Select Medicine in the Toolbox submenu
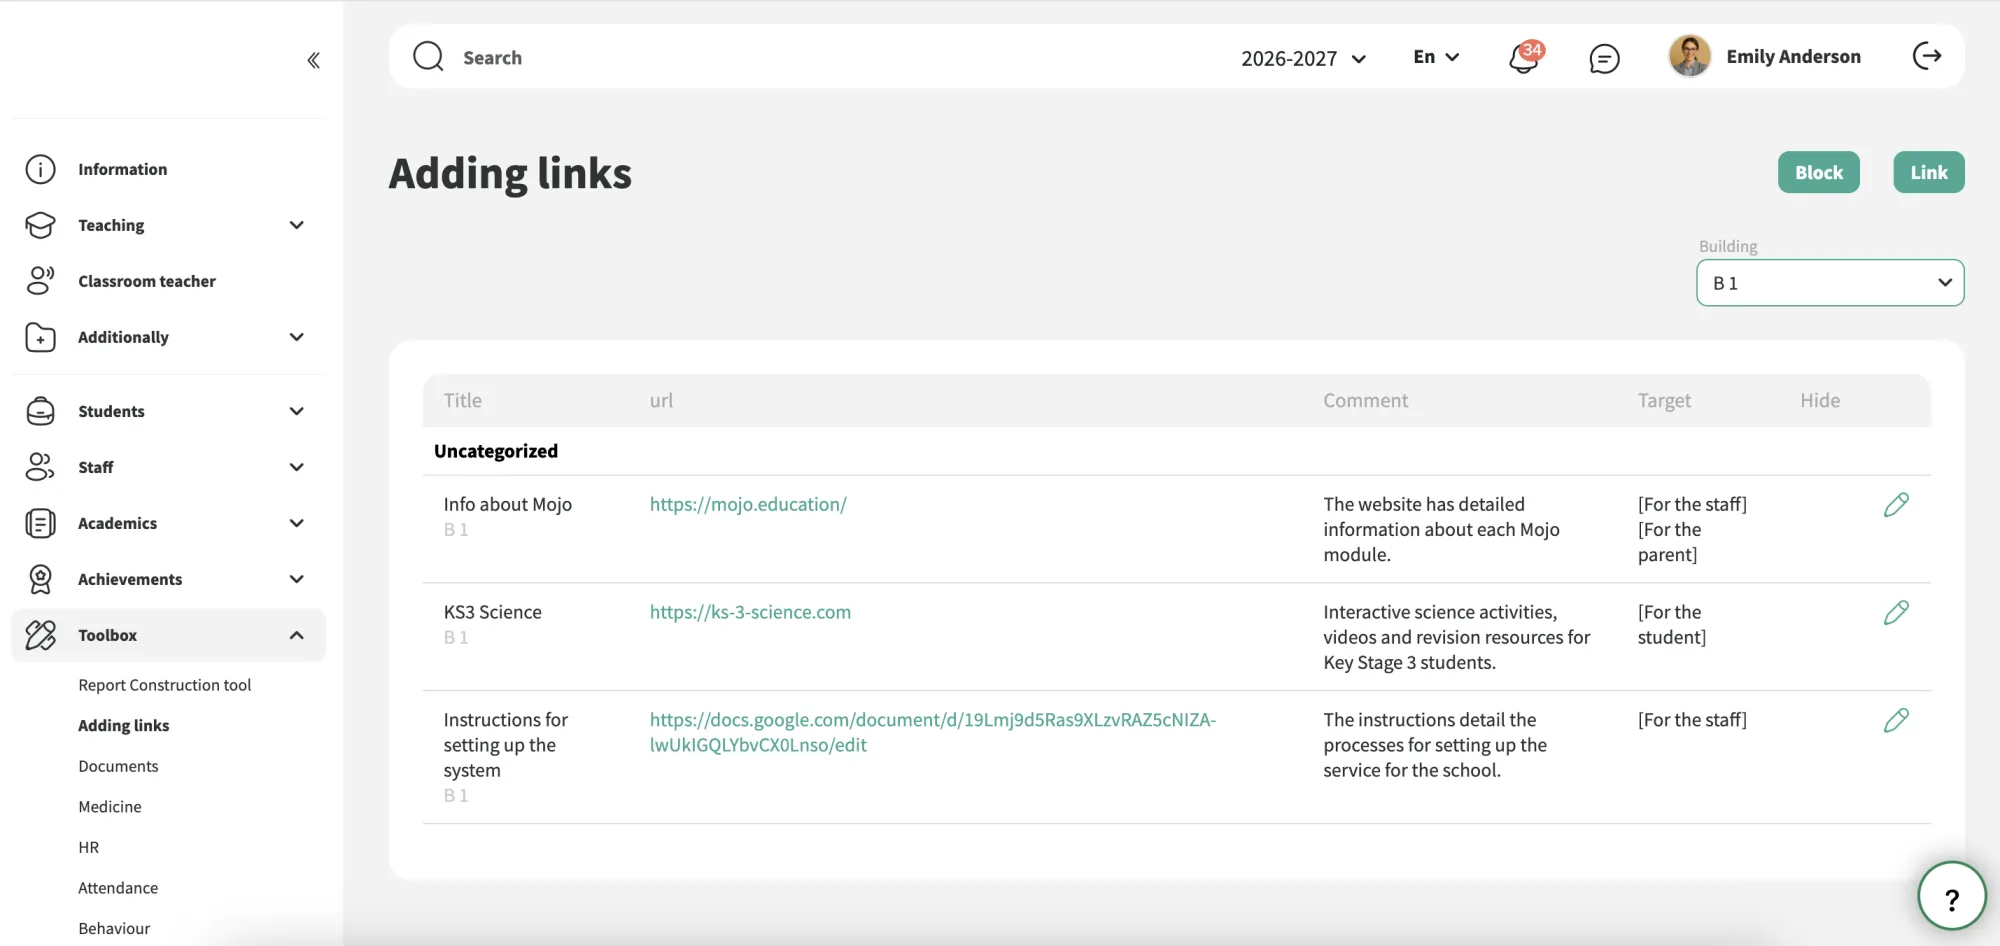This screenshot has width=2000, height=946. [110, 807]
